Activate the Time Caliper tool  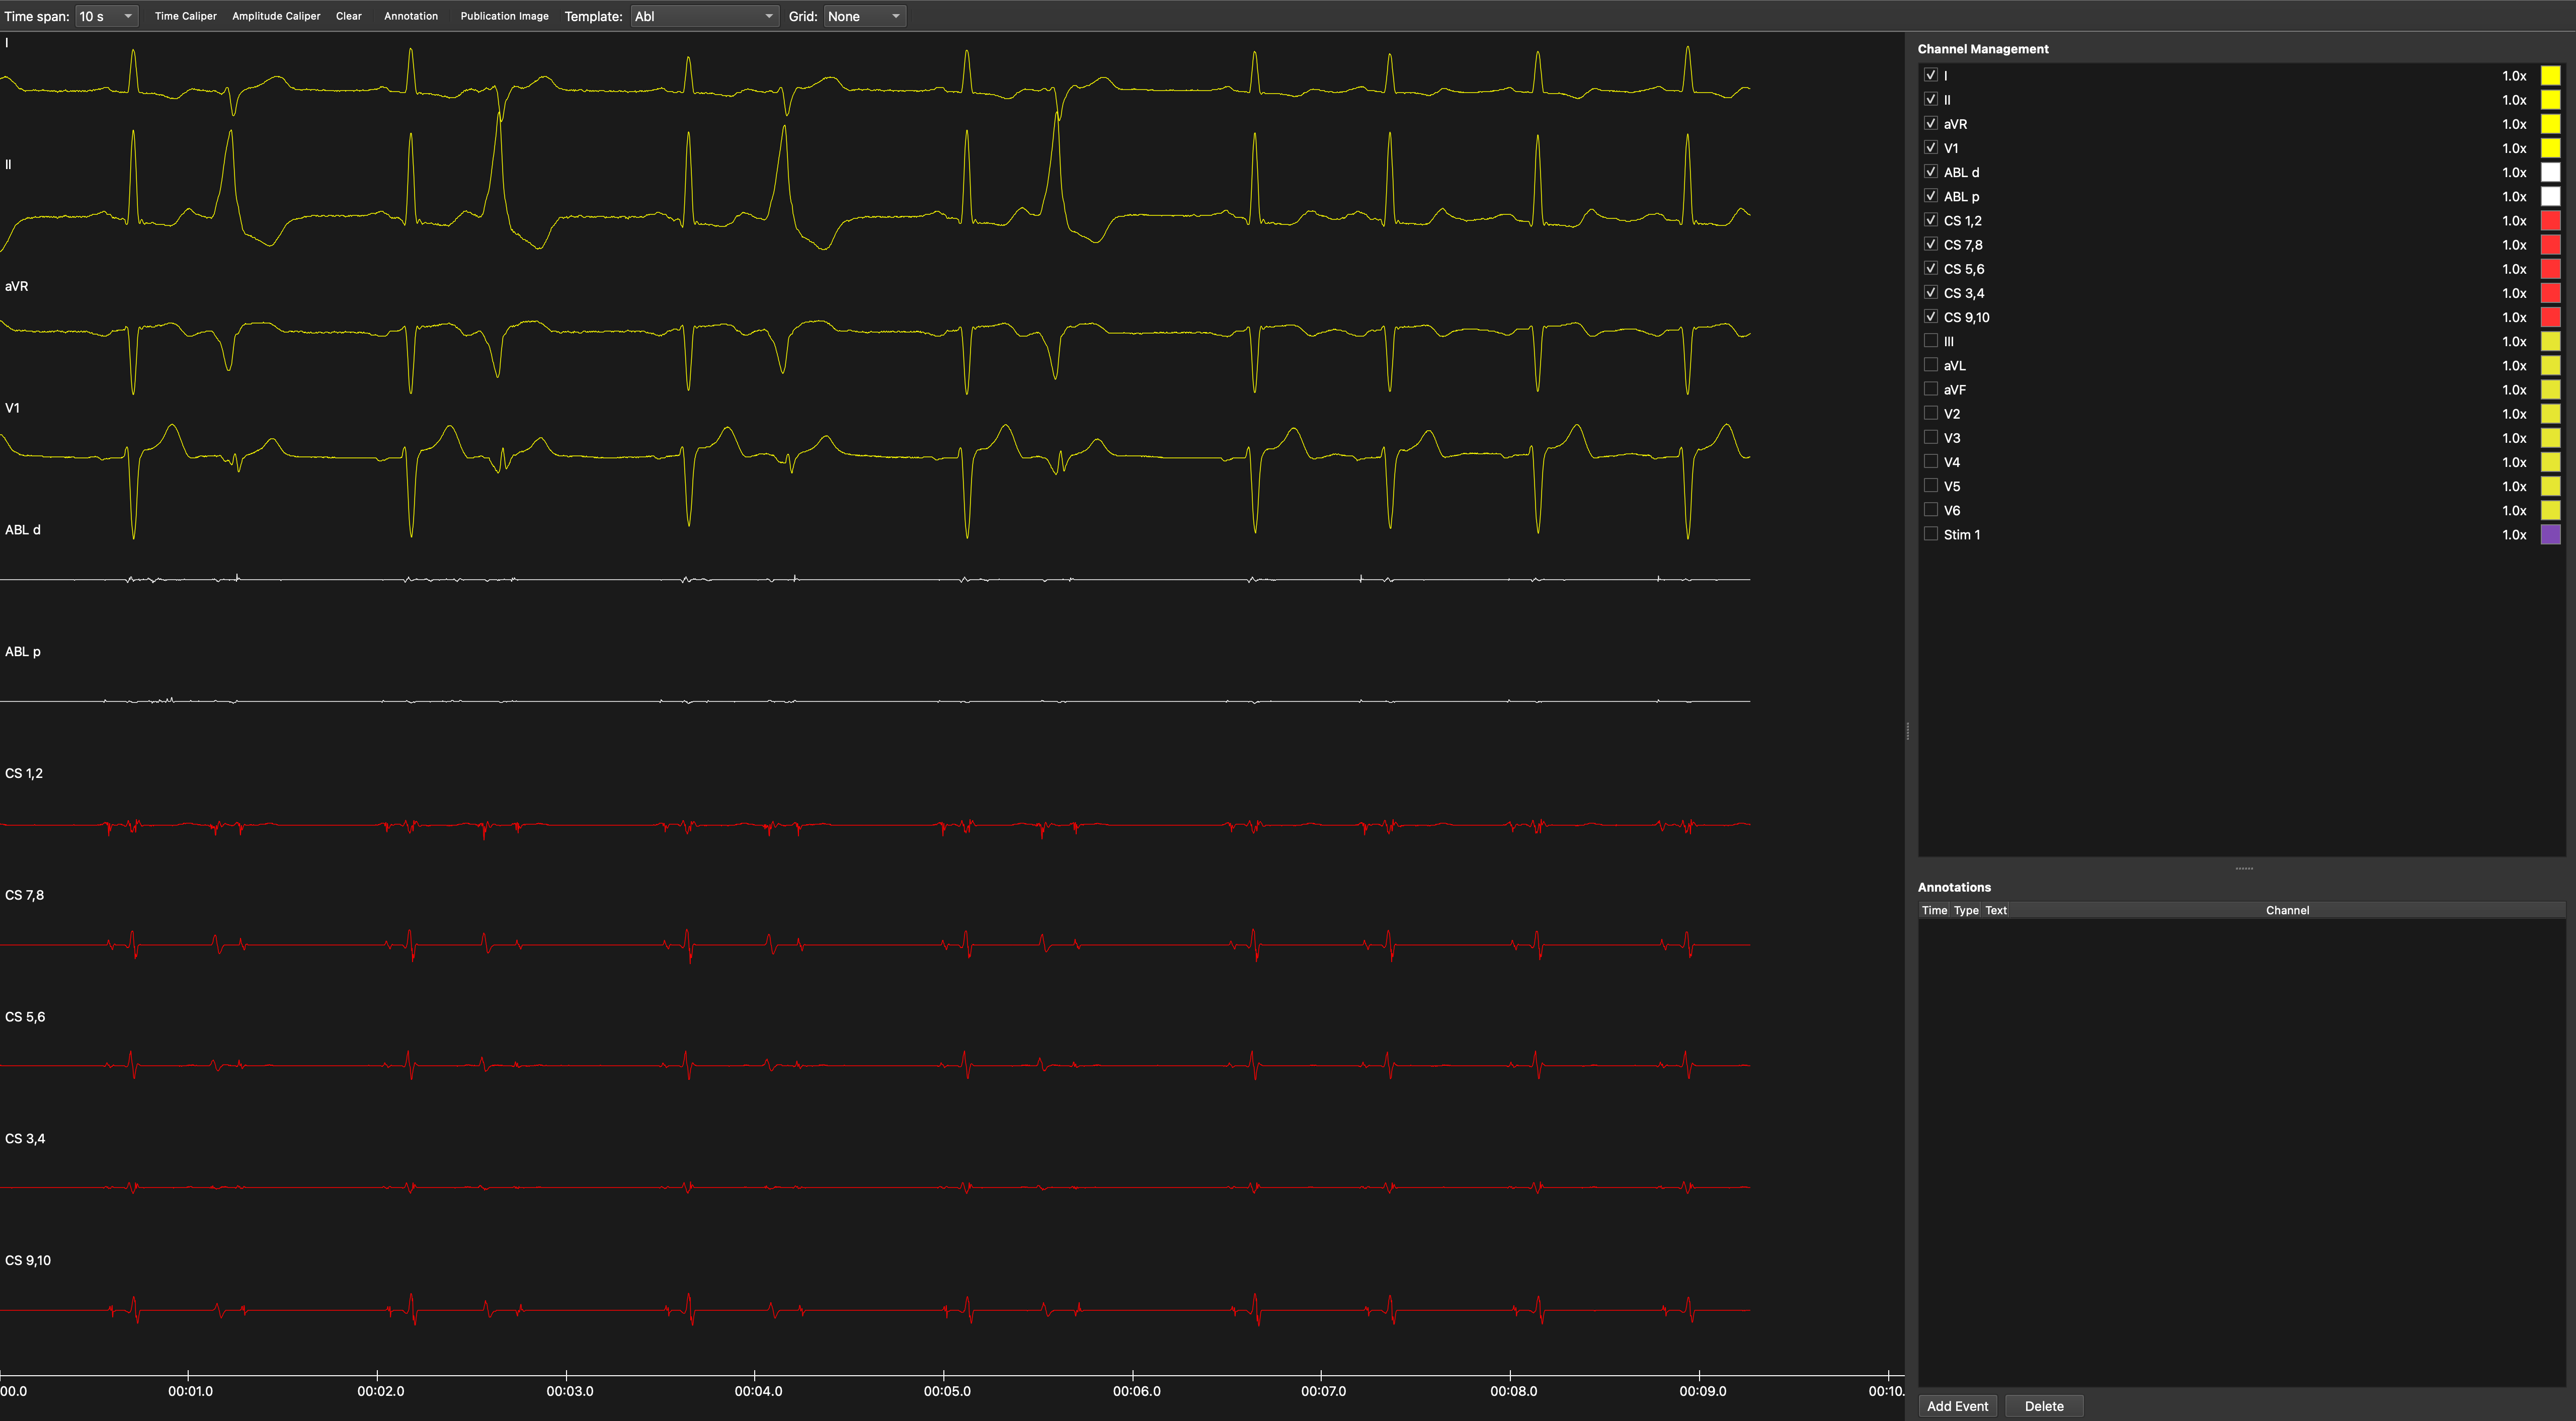186,16
